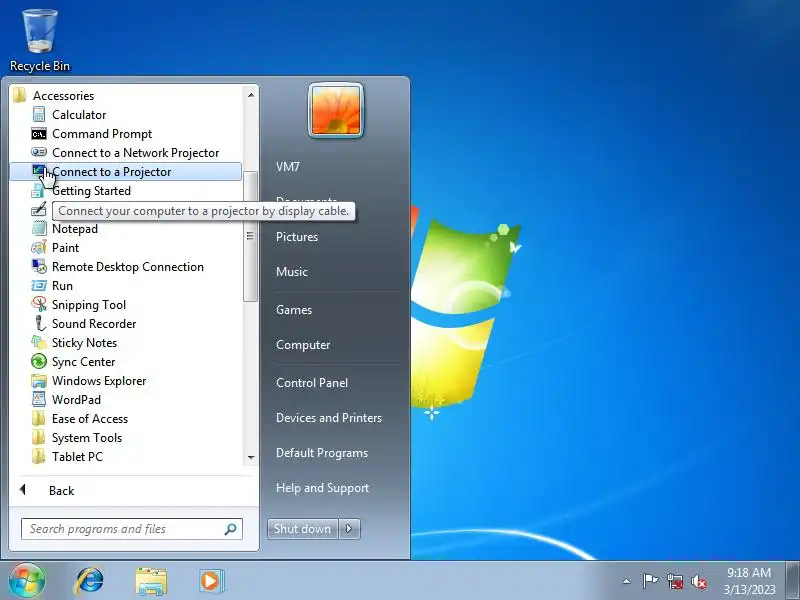
Task: Open Games from the Start menu
Action: tap(294, 310)
